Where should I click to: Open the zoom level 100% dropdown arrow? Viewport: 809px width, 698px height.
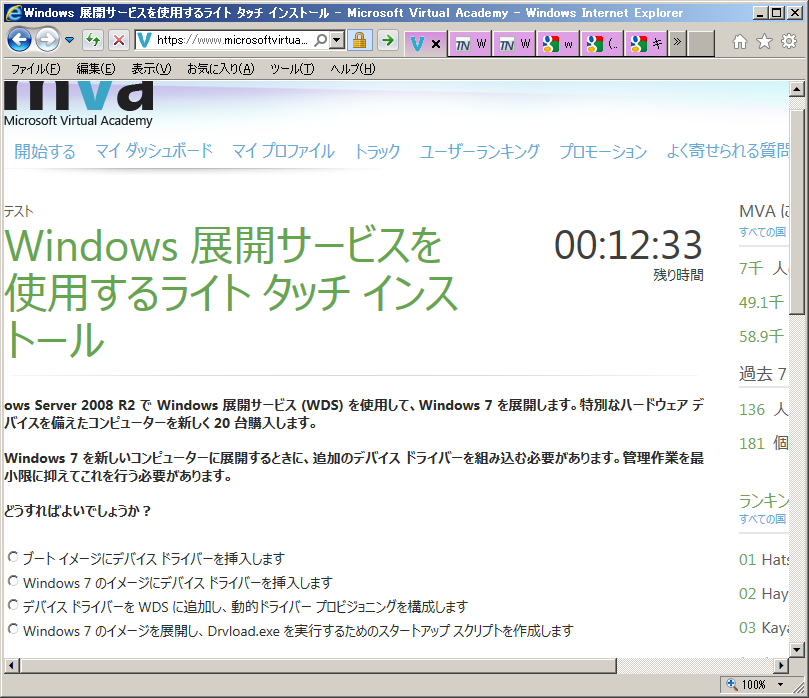coord(780,685)
